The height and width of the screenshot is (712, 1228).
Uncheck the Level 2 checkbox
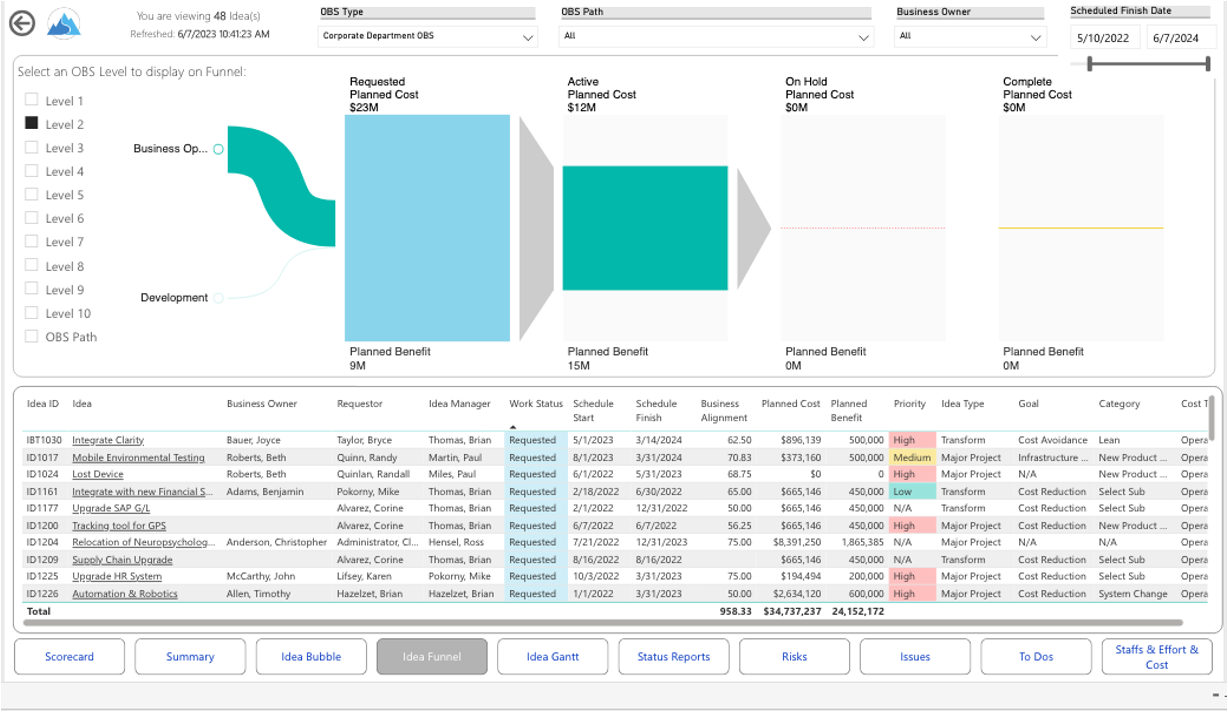(x=32, y=124)
